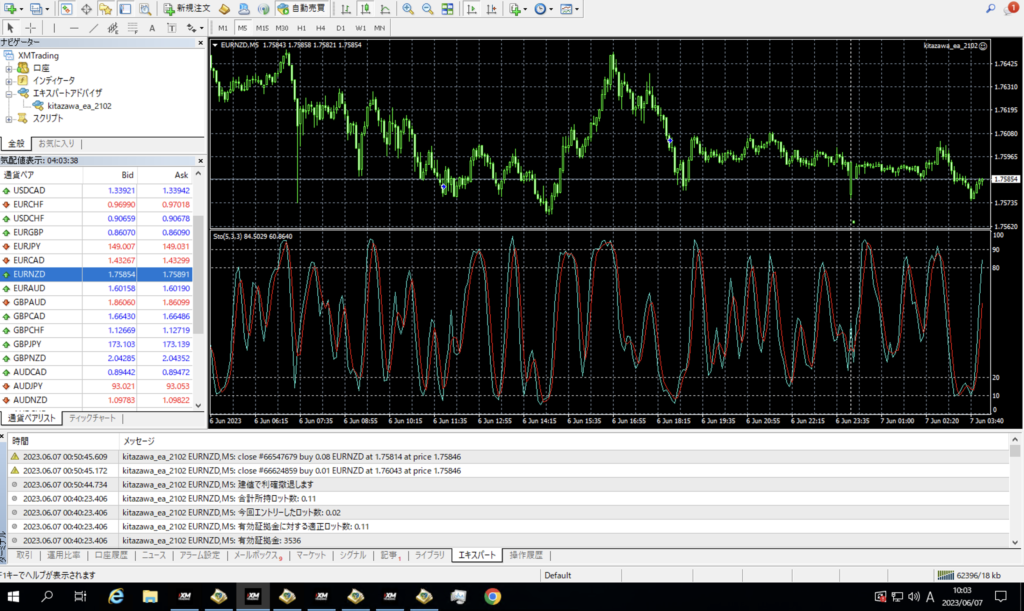Image resolution: width=1024 pixels, height=611 pixels.
Task: Click the zoom in magnifier icon
Action: point(408,9)
